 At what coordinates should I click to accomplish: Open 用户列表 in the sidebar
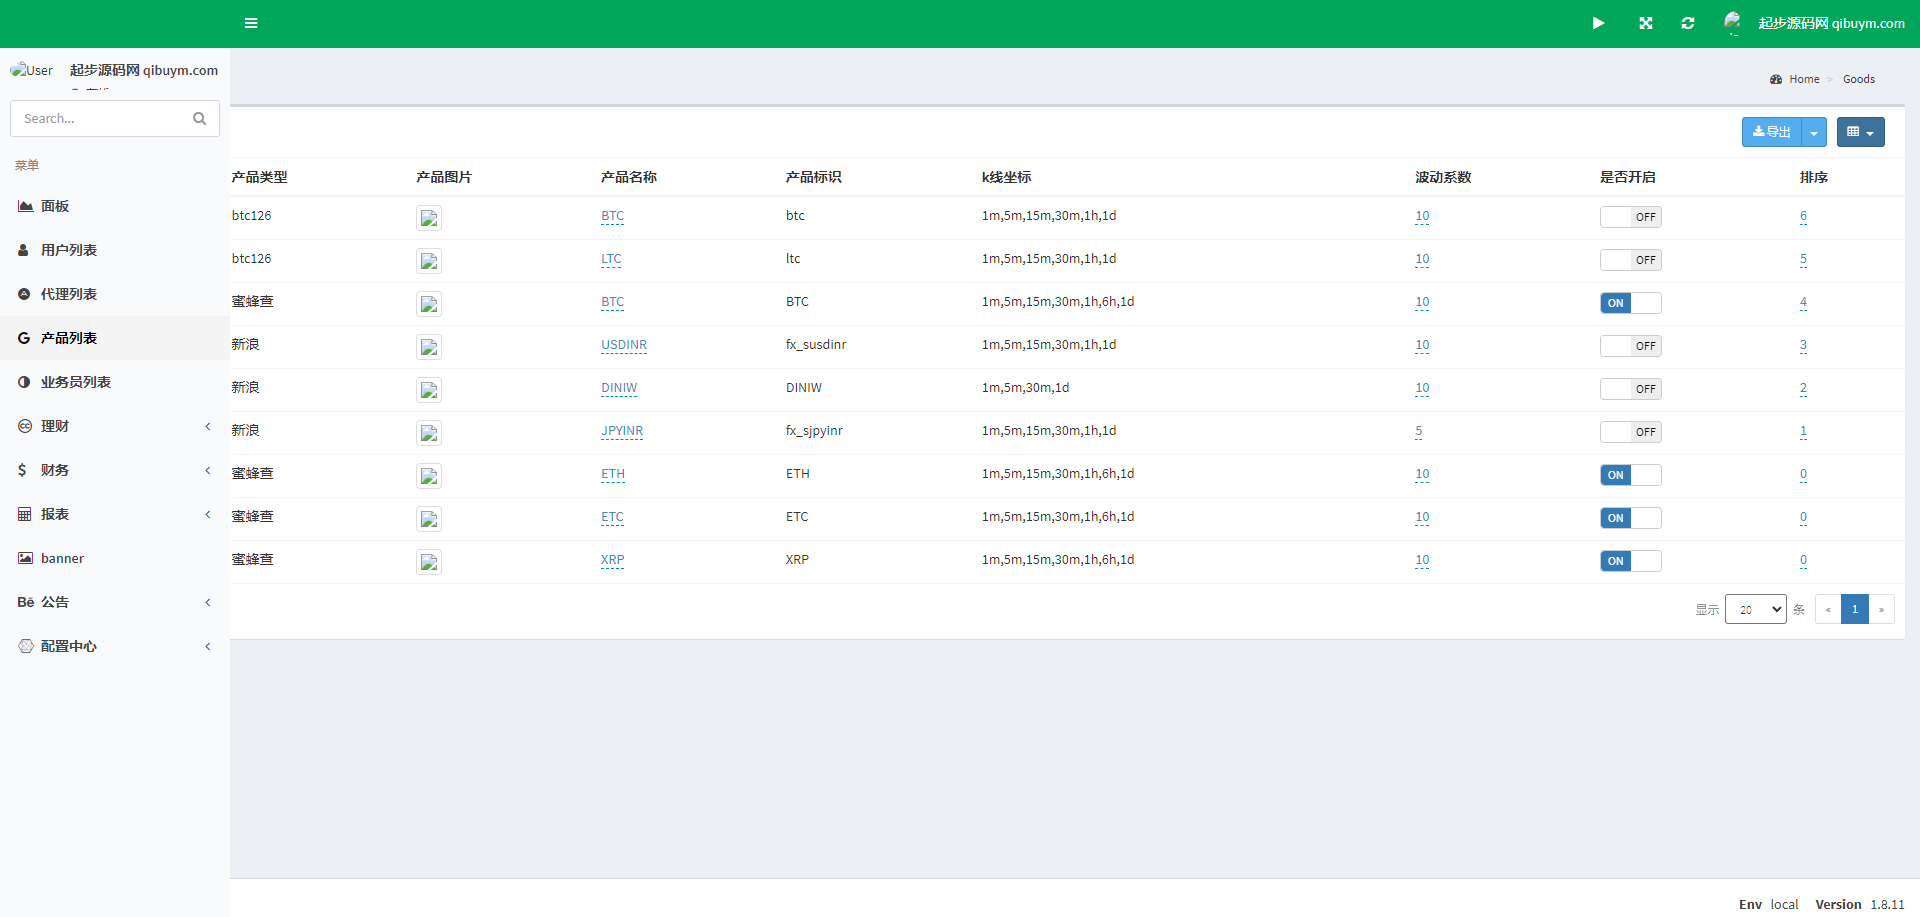click(x=68, y=250)
